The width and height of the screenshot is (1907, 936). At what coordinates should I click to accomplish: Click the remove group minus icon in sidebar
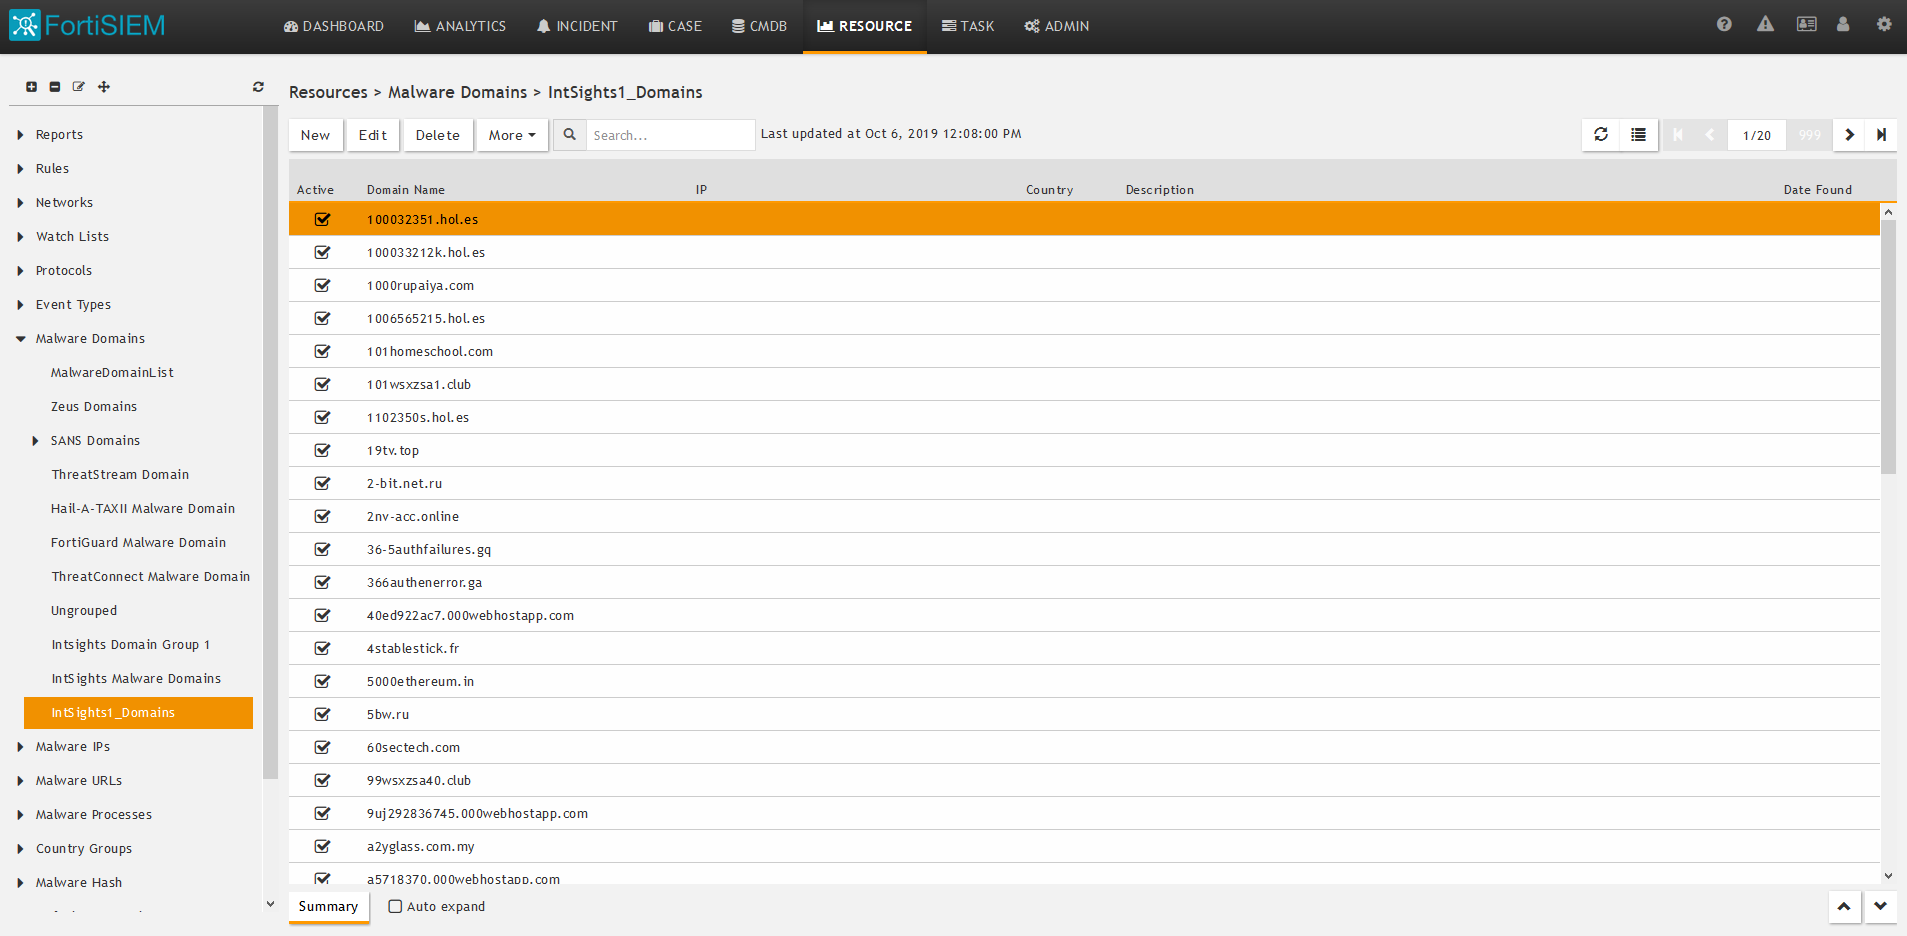click(55, 87)
